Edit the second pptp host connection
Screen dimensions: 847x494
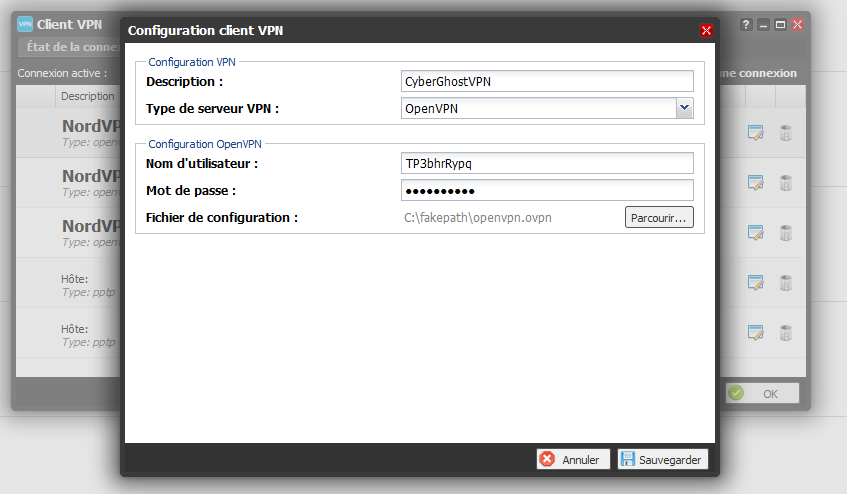pos(755,333)
